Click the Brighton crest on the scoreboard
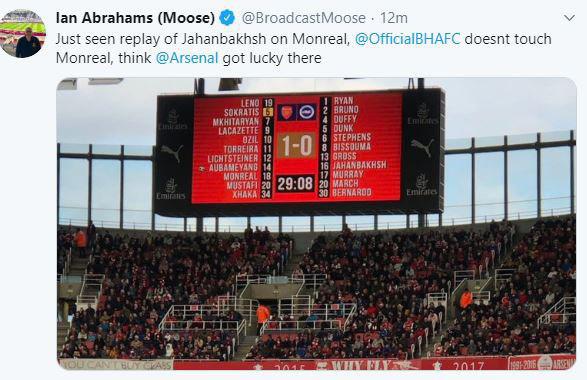This screenshot has height=380, width=587. click(x=307, y=112)
